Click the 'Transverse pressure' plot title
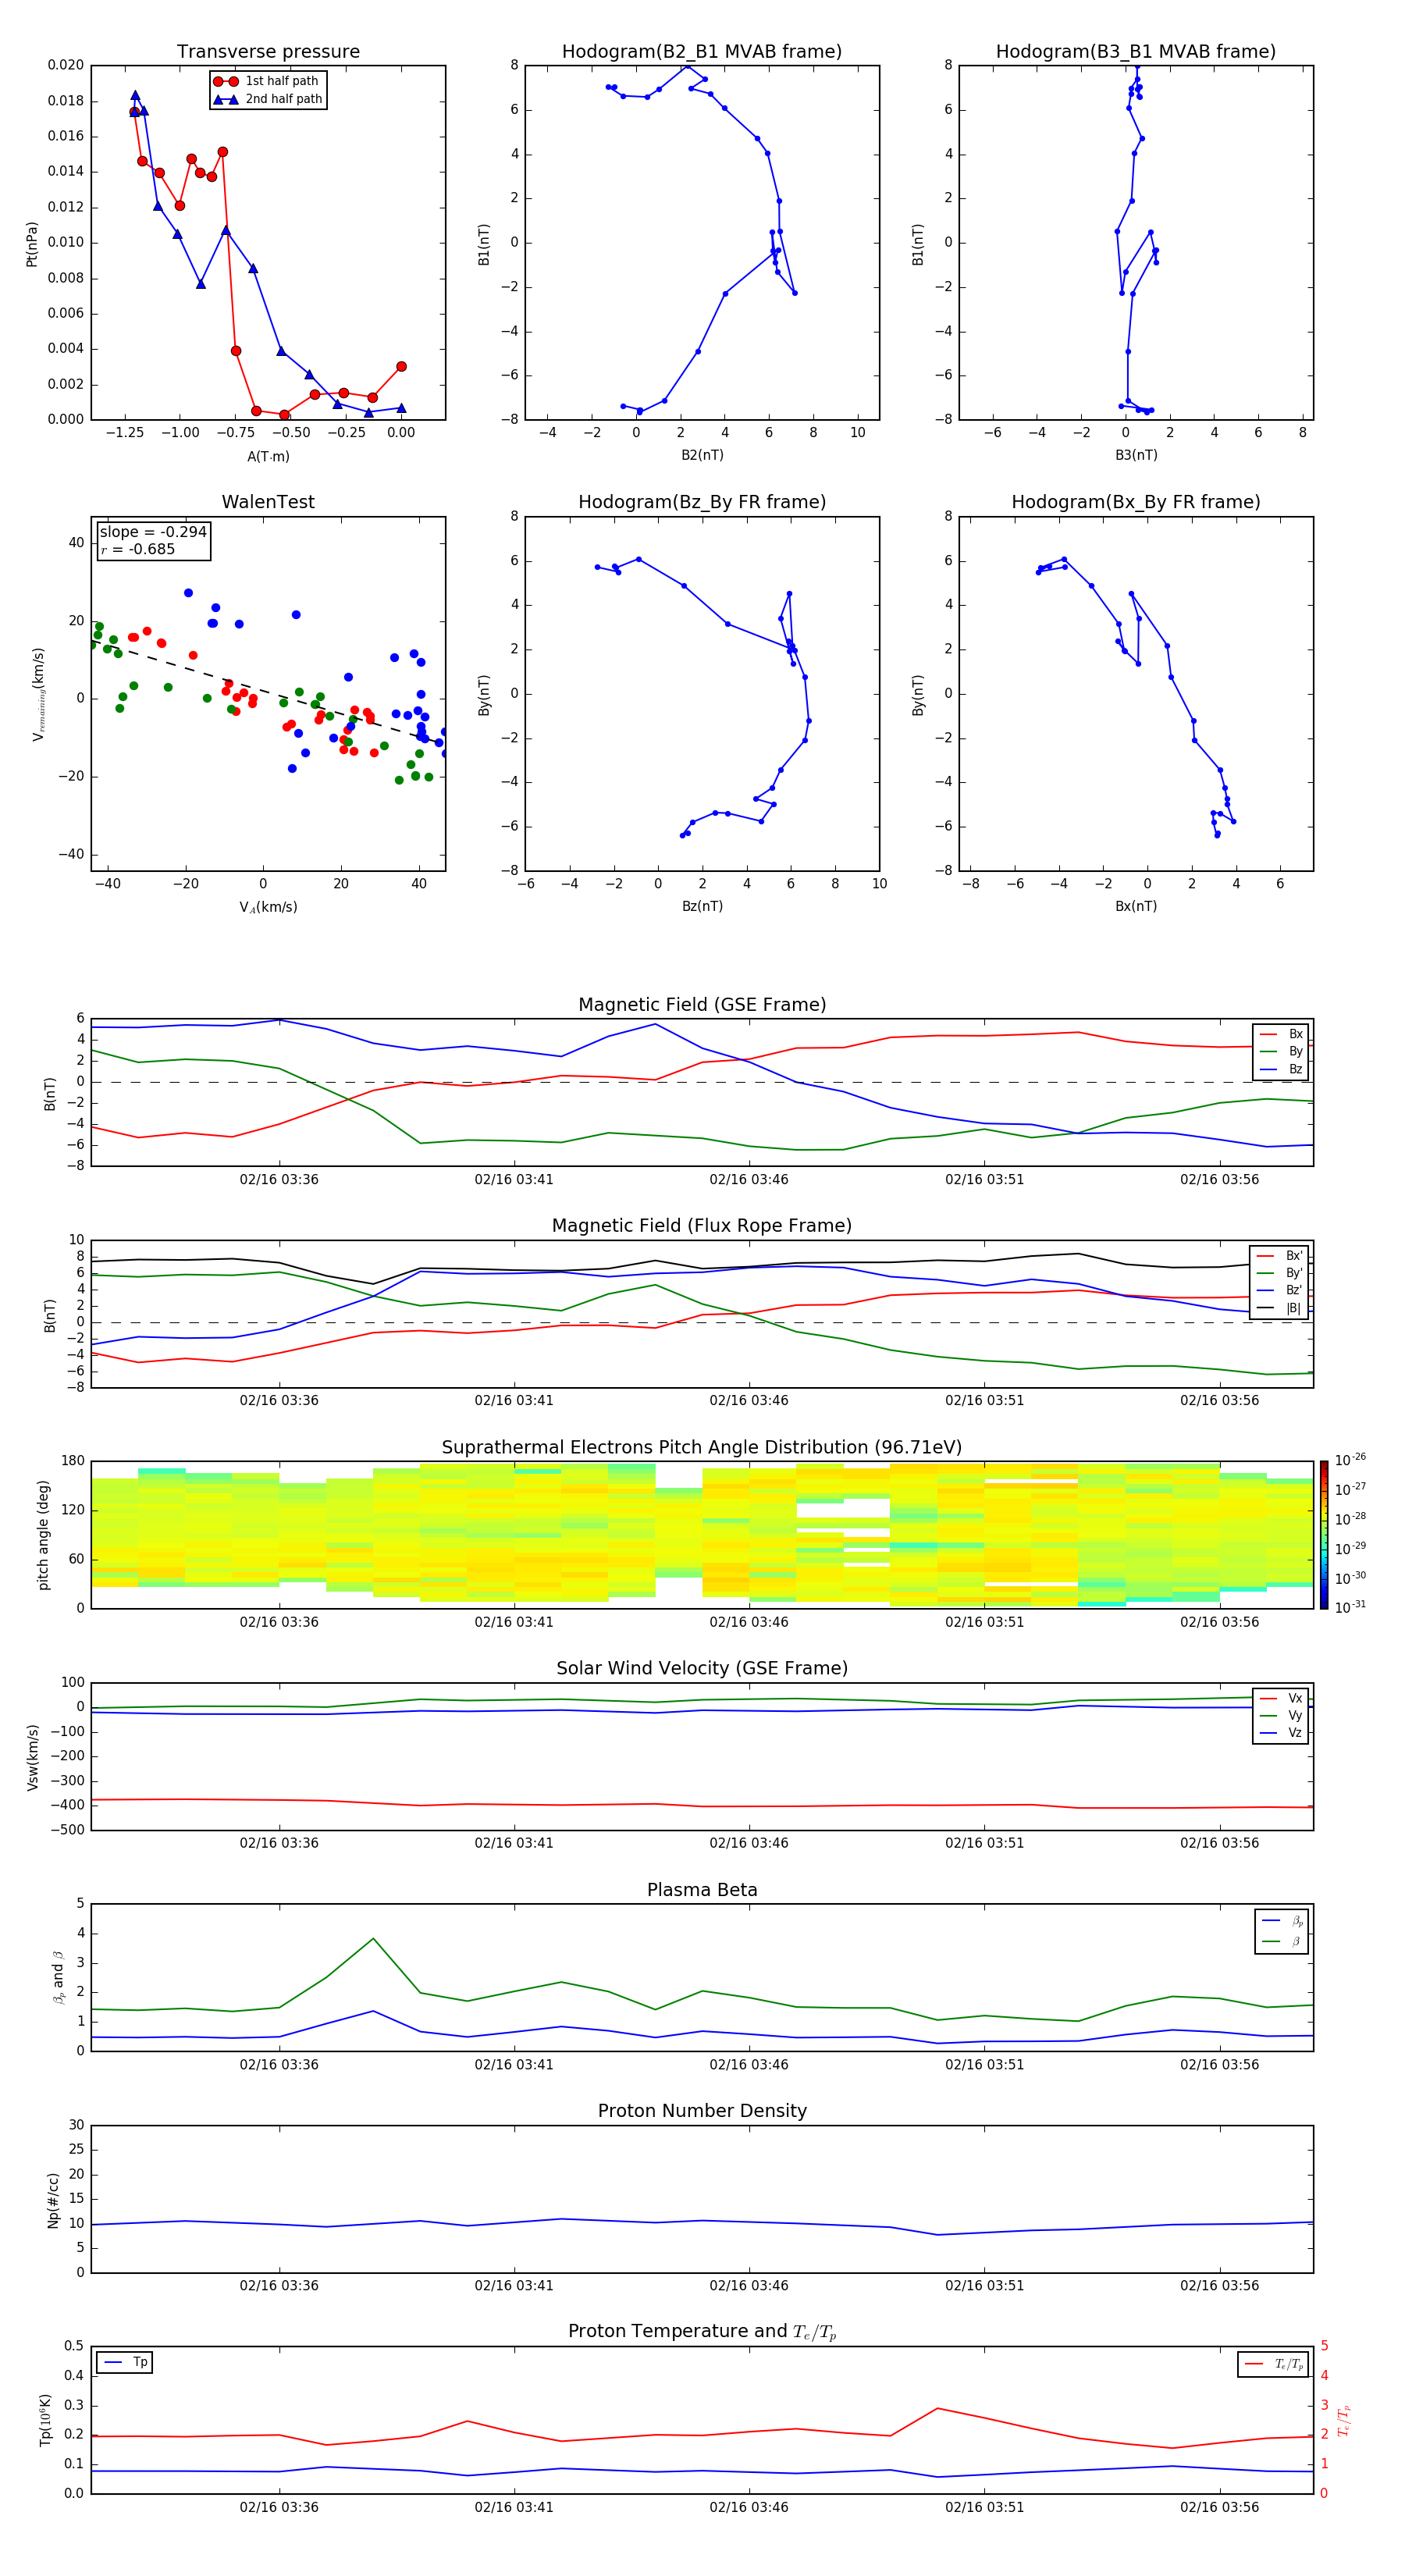The image size is (1405, 2576). [x=268, y=52]
